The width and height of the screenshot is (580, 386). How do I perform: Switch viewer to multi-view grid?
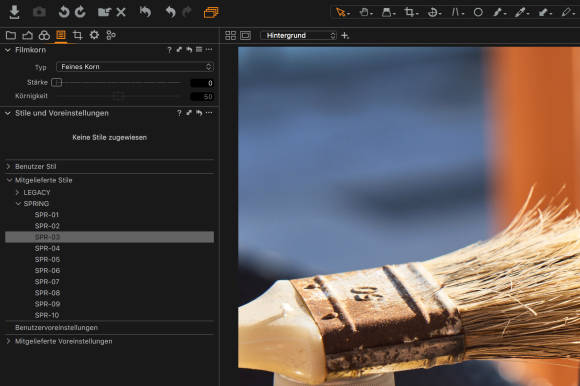[x=230, y=35]
